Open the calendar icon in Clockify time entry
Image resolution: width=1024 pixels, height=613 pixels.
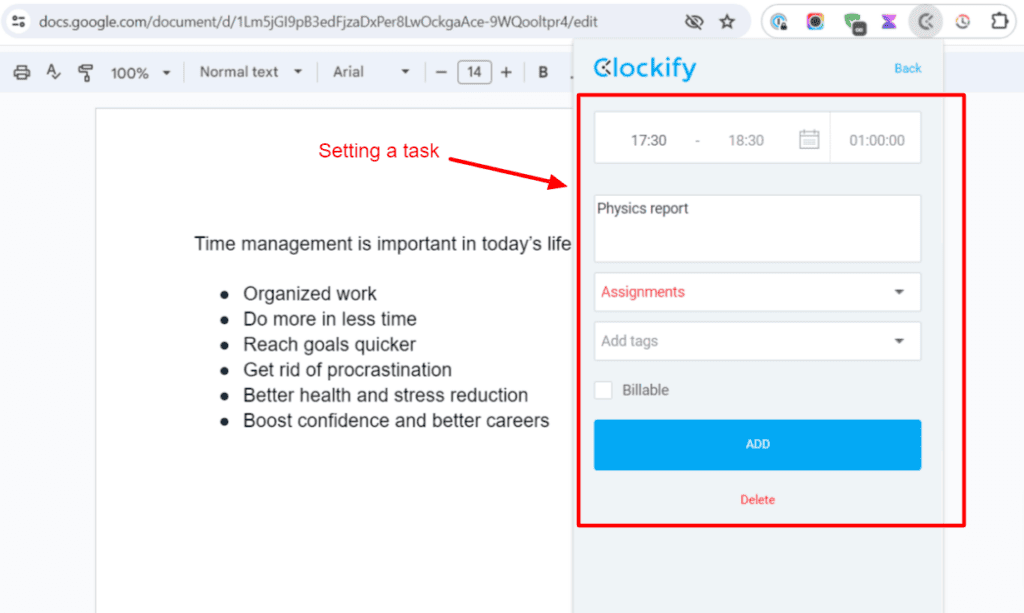809,140
